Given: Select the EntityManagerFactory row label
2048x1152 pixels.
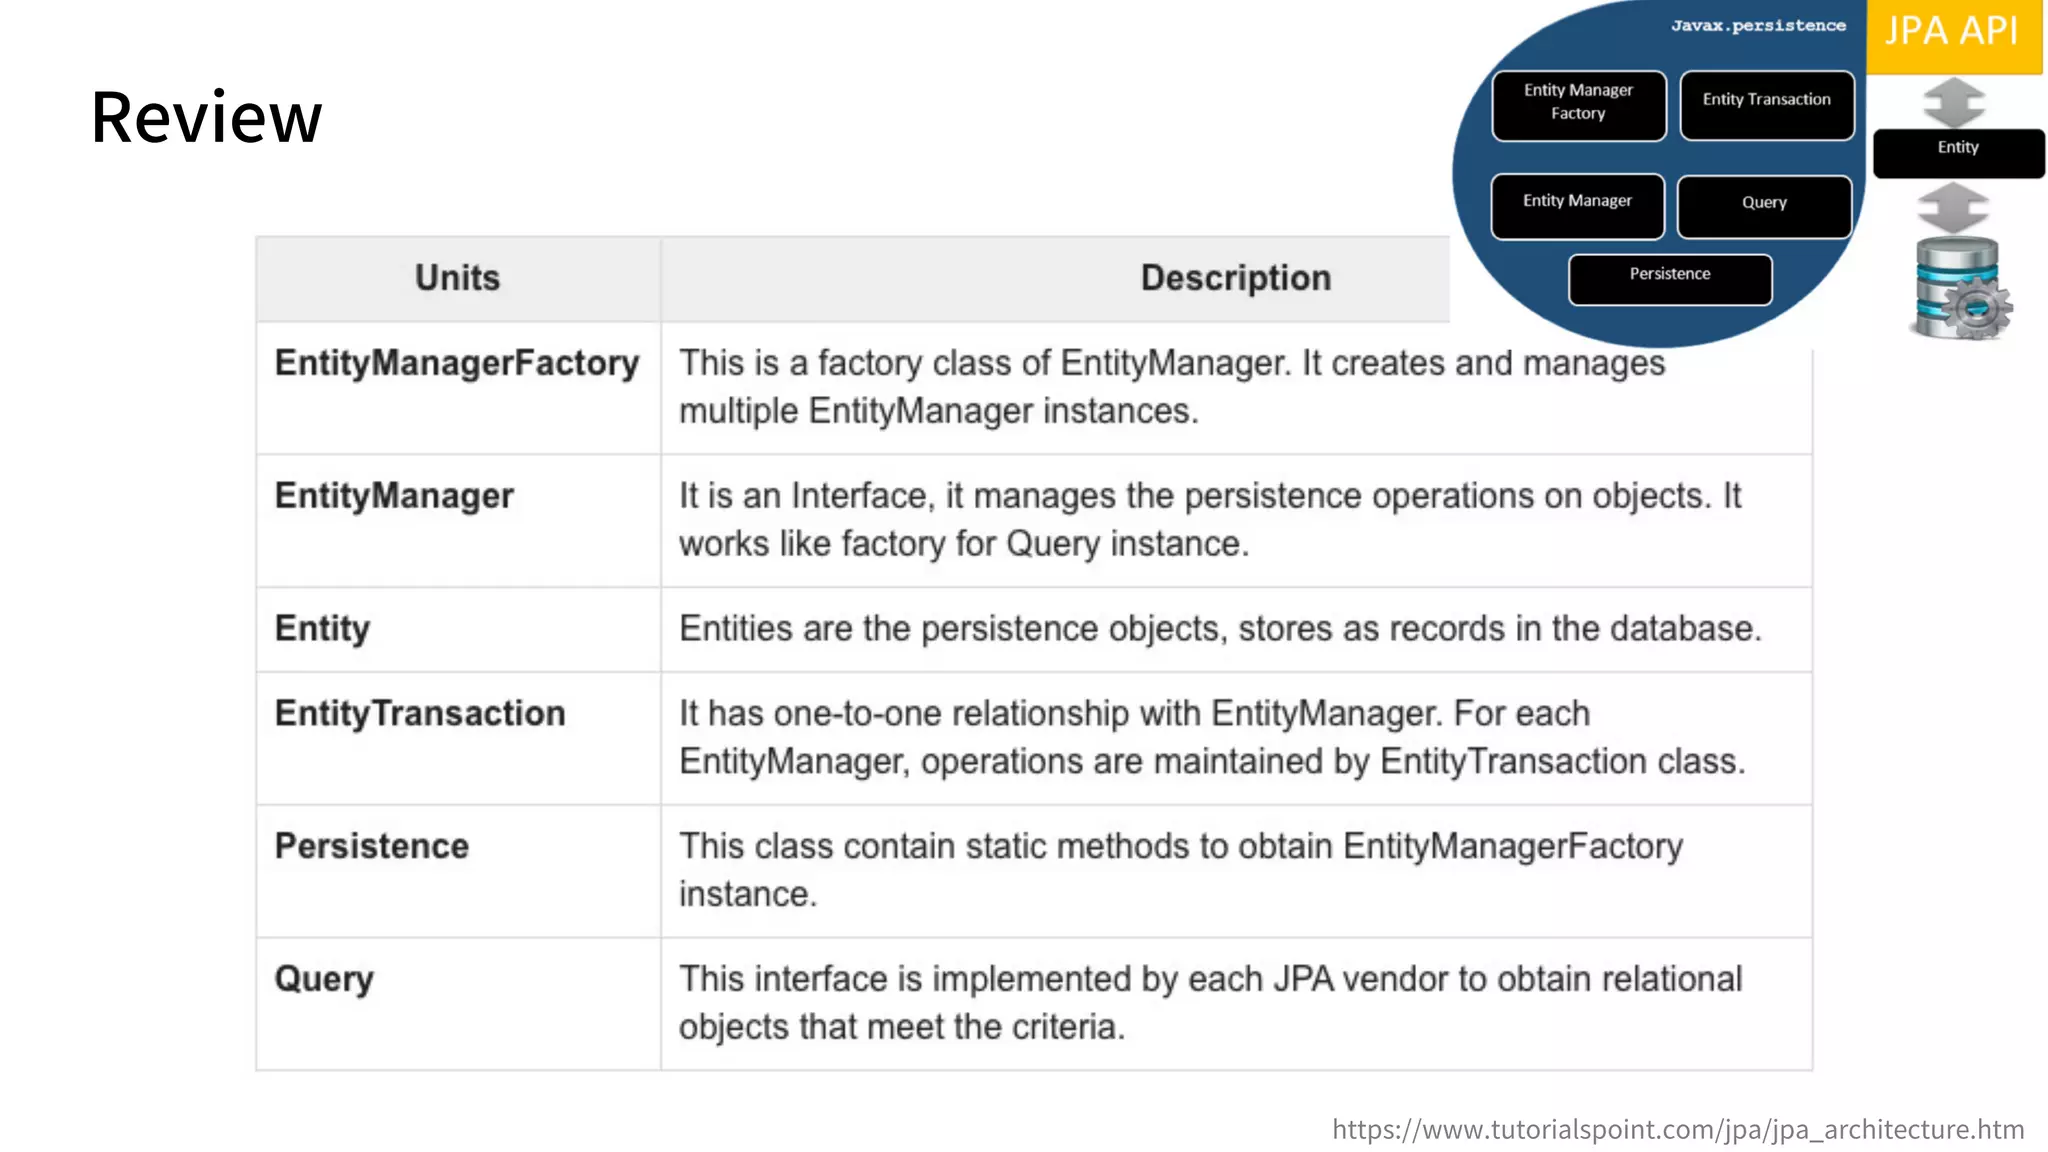Looking at the screenshot, I should (457, 363).
